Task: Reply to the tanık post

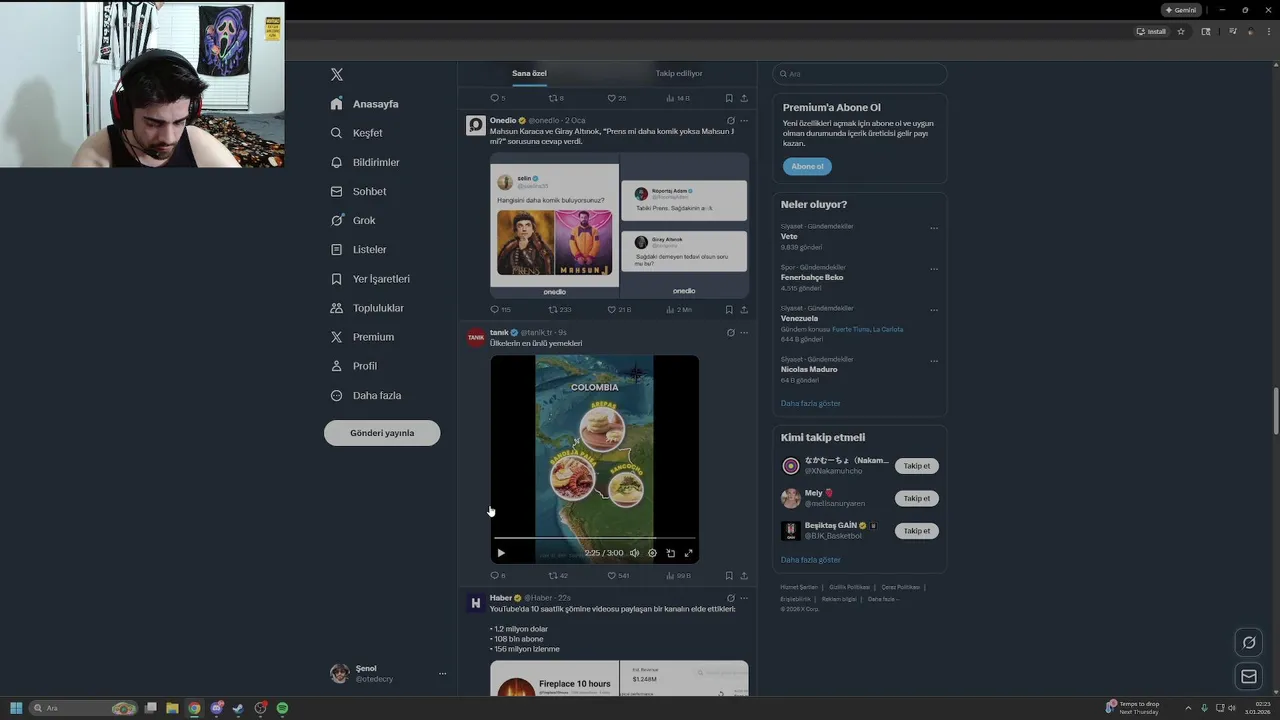Action: tap(498, 576)
